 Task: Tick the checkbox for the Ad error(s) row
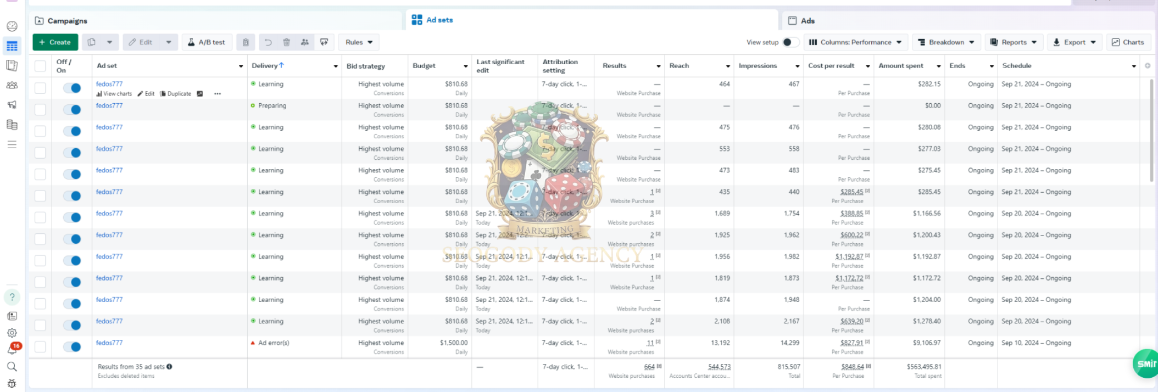(x=40, y=346)
